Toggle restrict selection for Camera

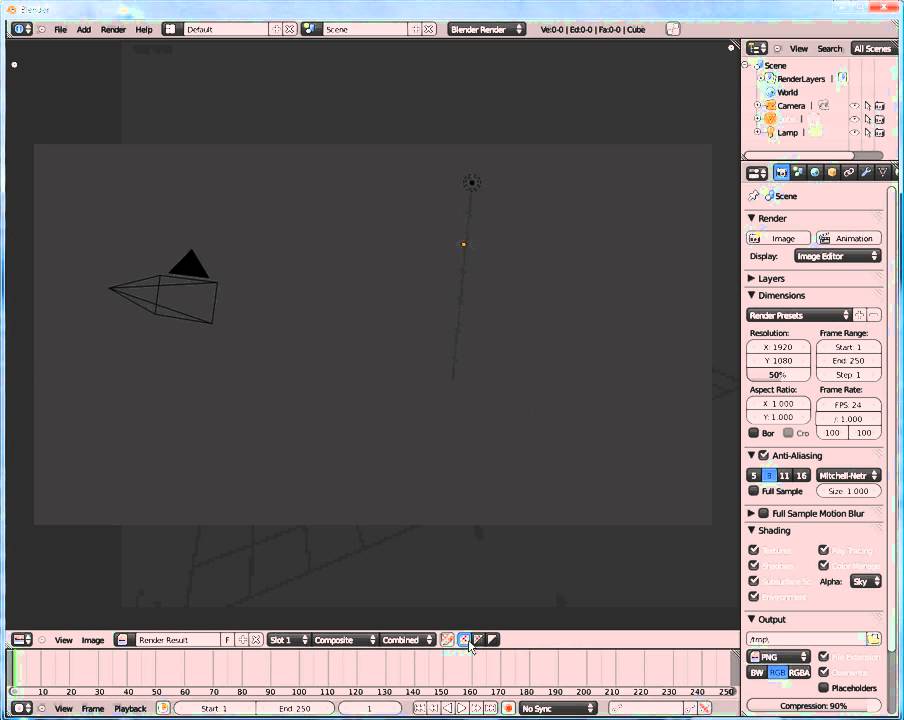pos(868,105)
